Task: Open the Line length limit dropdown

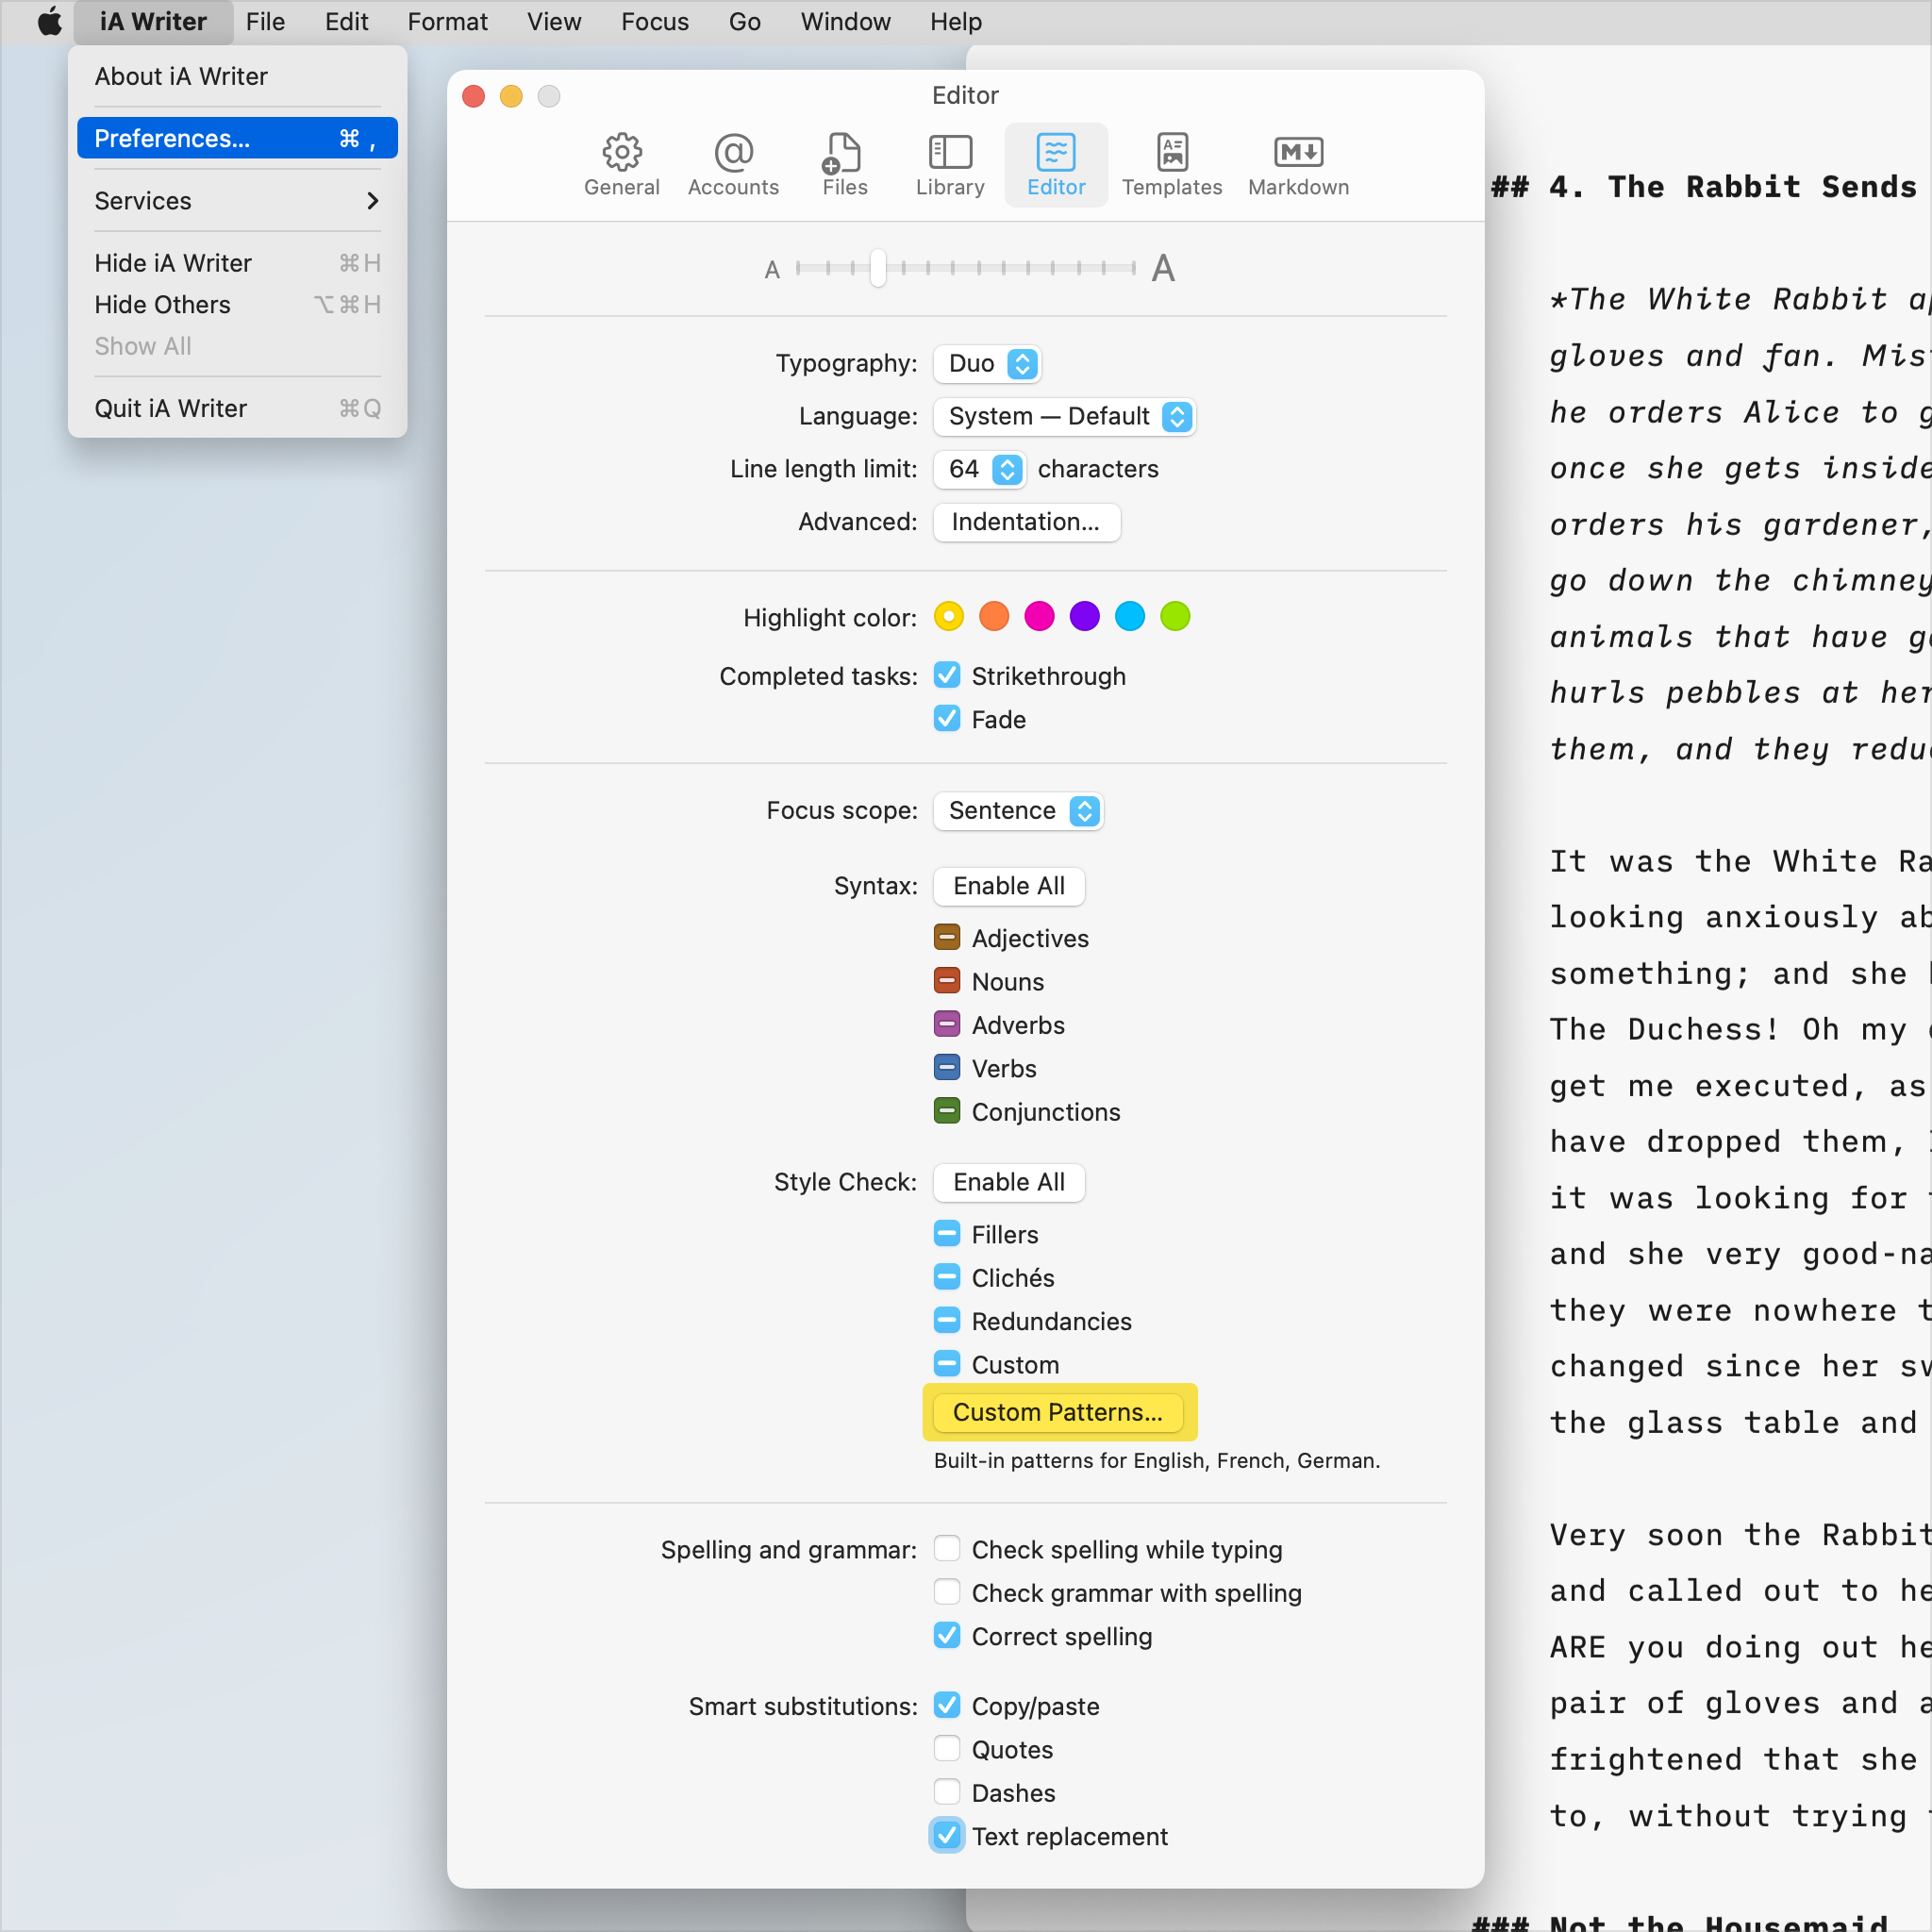Action: (979, 469)
